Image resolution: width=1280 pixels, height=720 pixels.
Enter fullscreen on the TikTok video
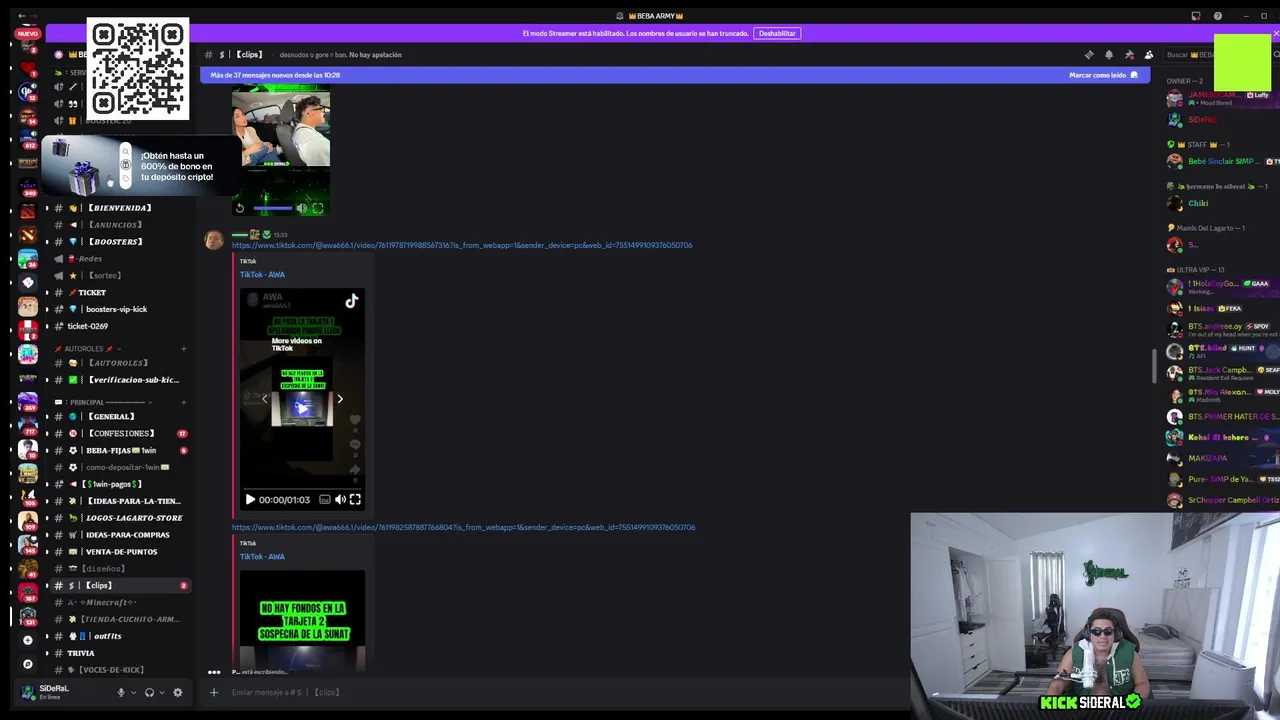click(355, 499)
